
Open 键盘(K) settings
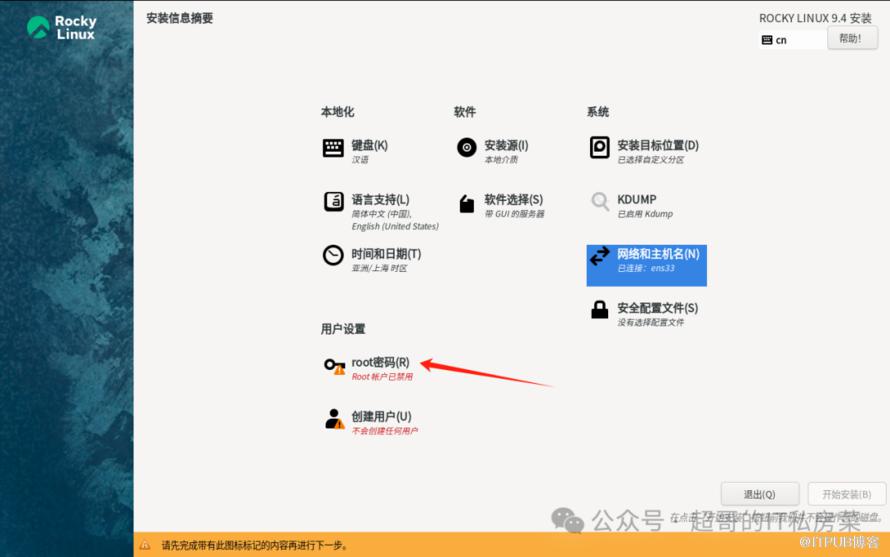[370, 145]
